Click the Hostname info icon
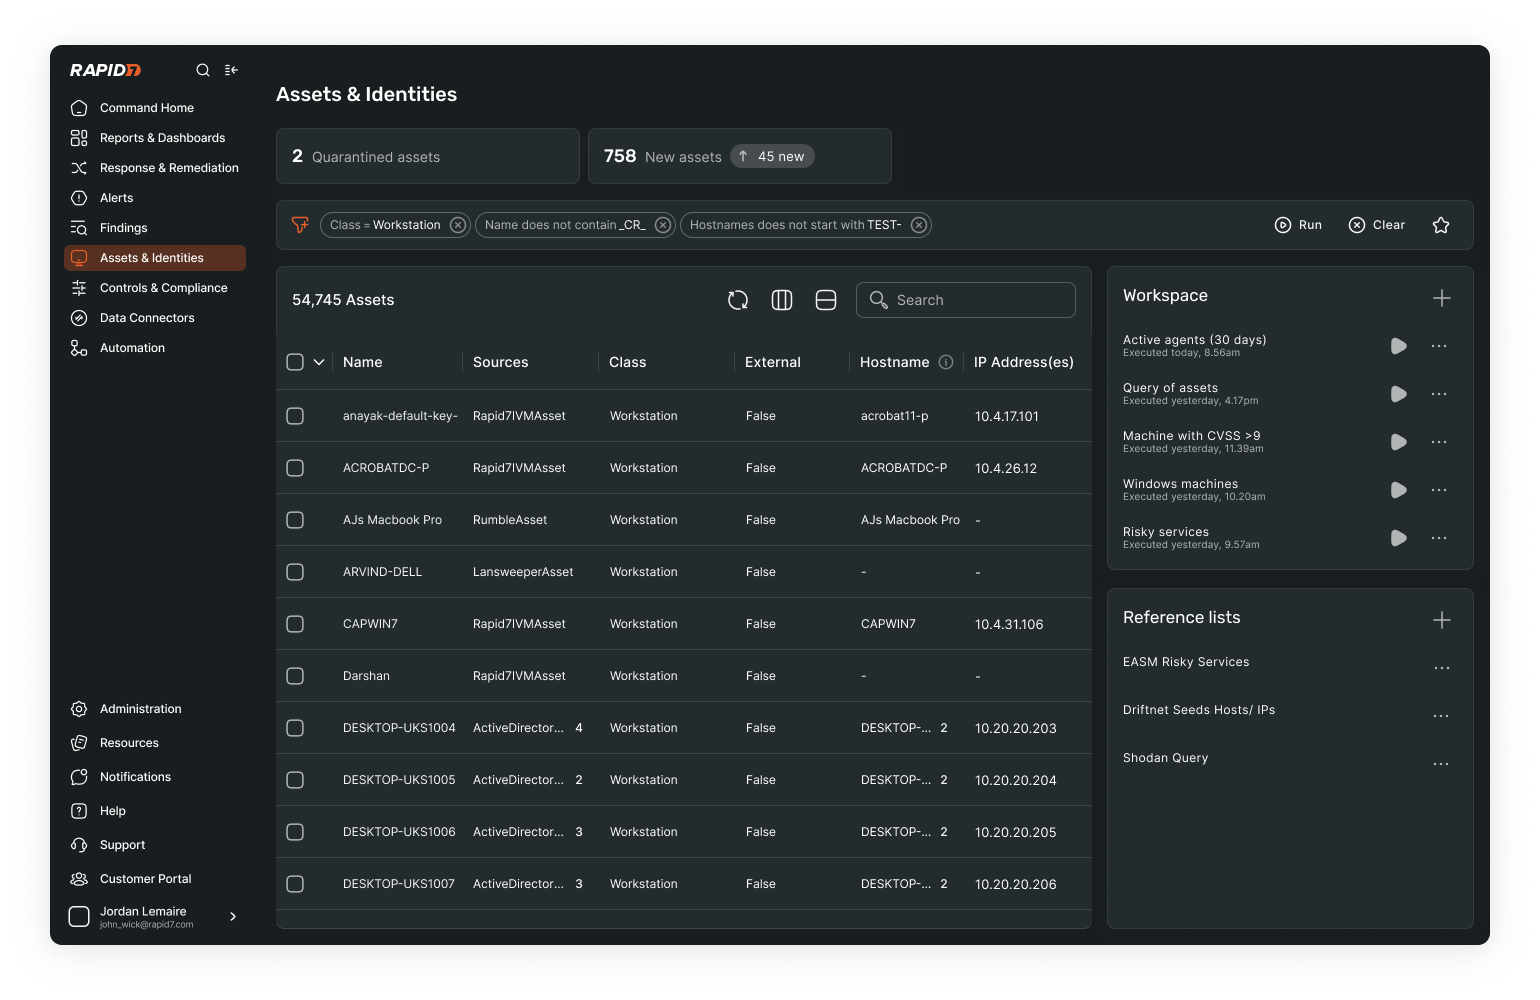 (946, 362)
